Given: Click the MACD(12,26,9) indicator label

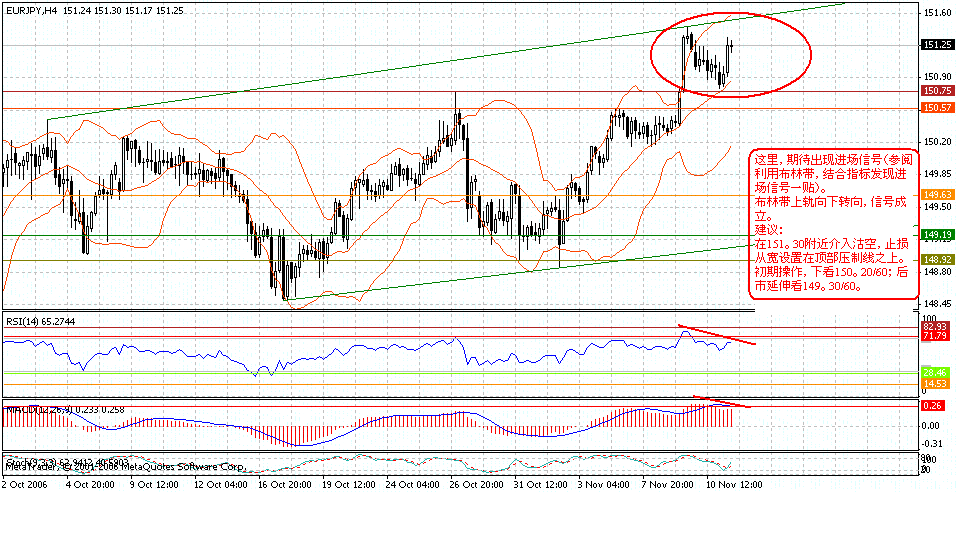Looking at the screenshot, I should pos(65,410).
